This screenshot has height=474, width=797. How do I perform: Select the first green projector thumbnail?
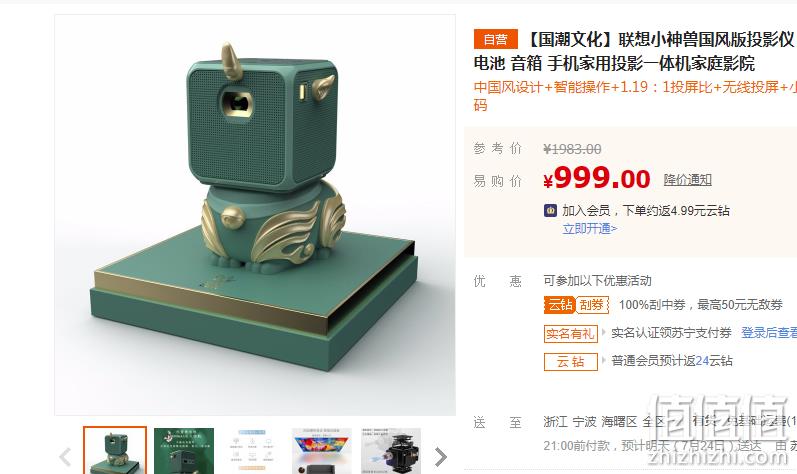(115, 451)
